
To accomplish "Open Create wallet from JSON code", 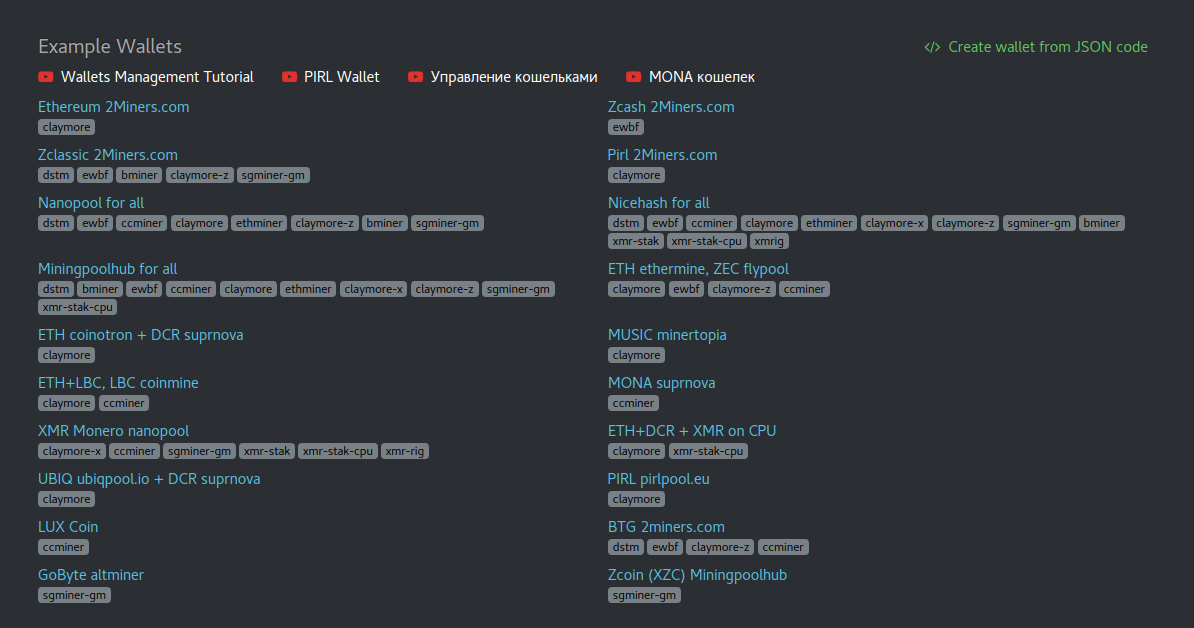I will (x=1047, y=47).
